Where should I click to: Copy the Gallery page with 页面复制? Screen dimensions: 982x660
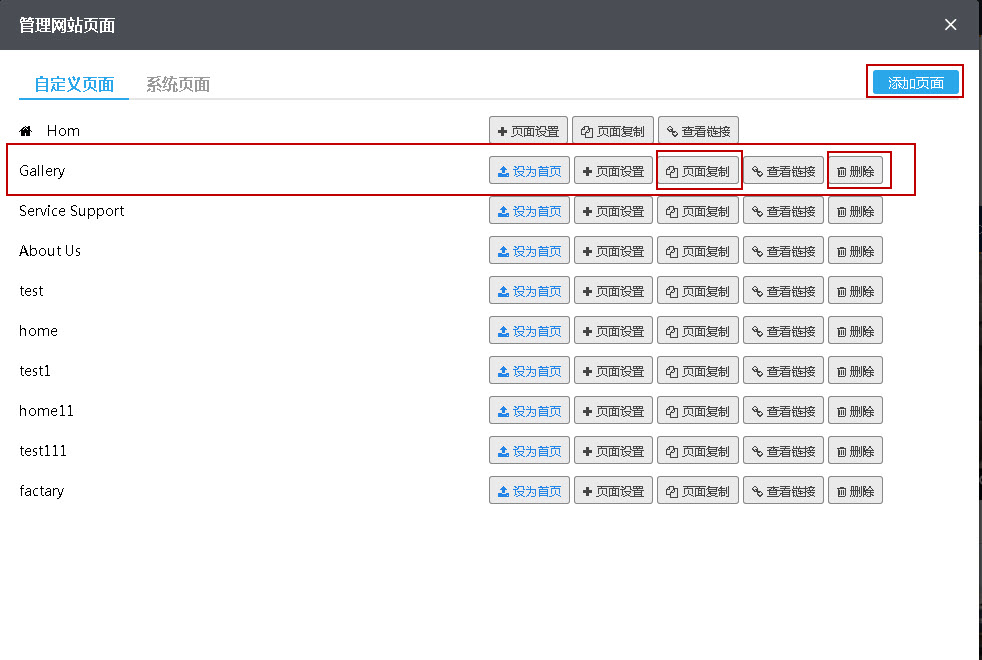698,171
